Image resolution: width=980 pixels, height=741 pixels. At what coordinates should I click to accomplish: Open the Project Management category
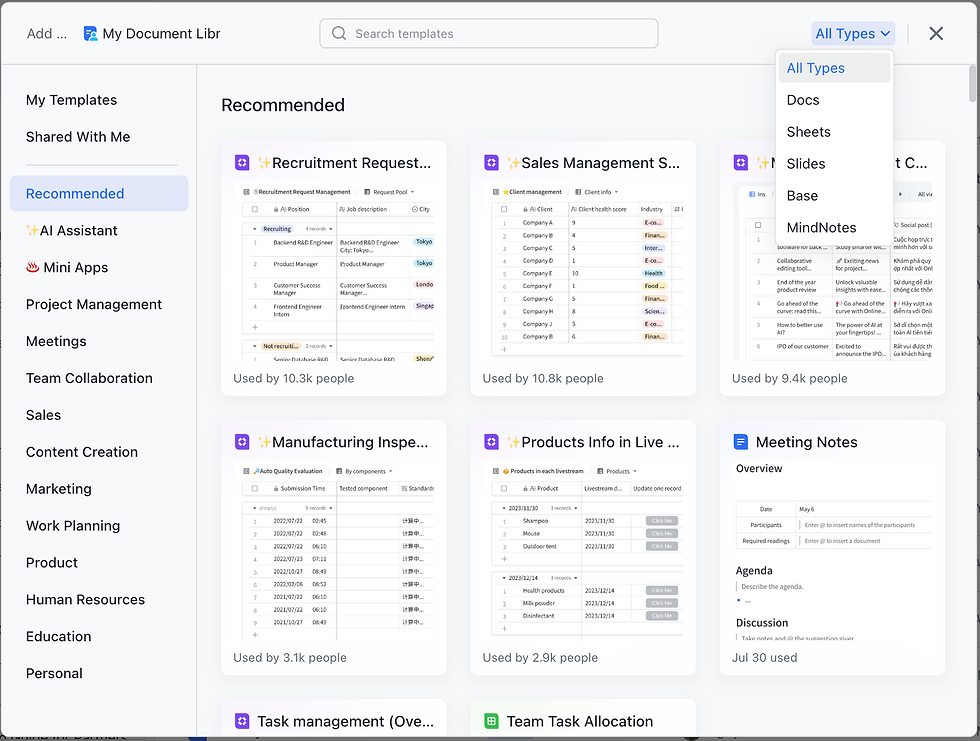coord(99,304)
